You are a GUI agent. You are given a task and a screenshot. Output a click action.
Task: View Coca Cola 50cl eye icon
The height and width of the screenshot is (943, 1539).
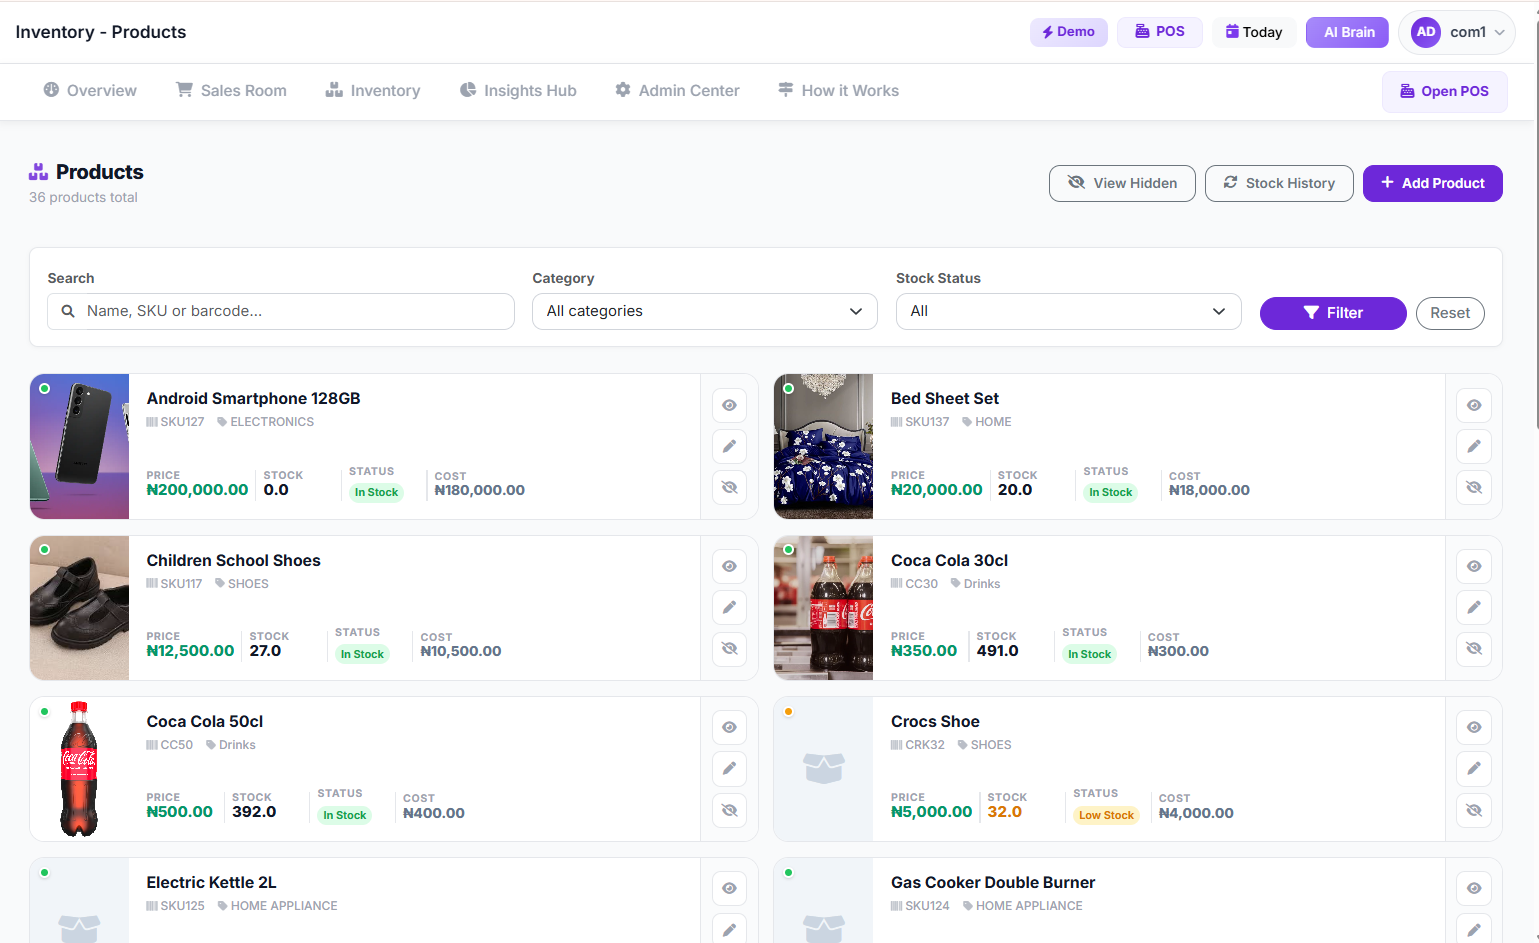729,727
